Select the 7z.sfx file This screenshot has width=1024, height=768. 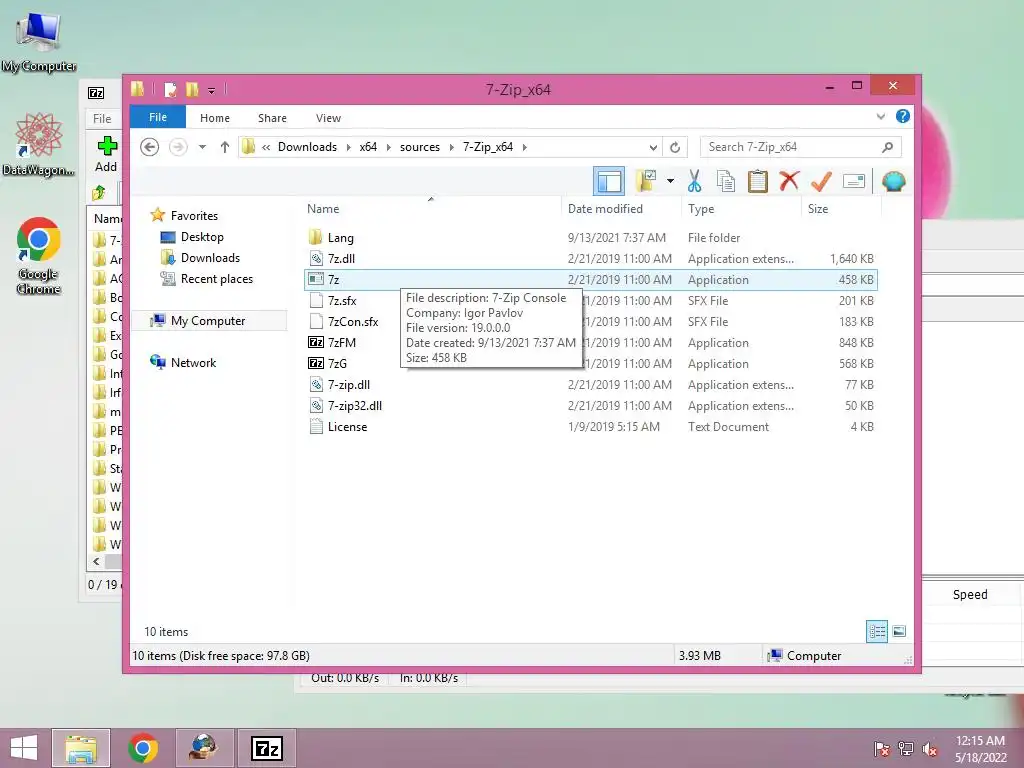pyautogui.click(x=342, y=300)
